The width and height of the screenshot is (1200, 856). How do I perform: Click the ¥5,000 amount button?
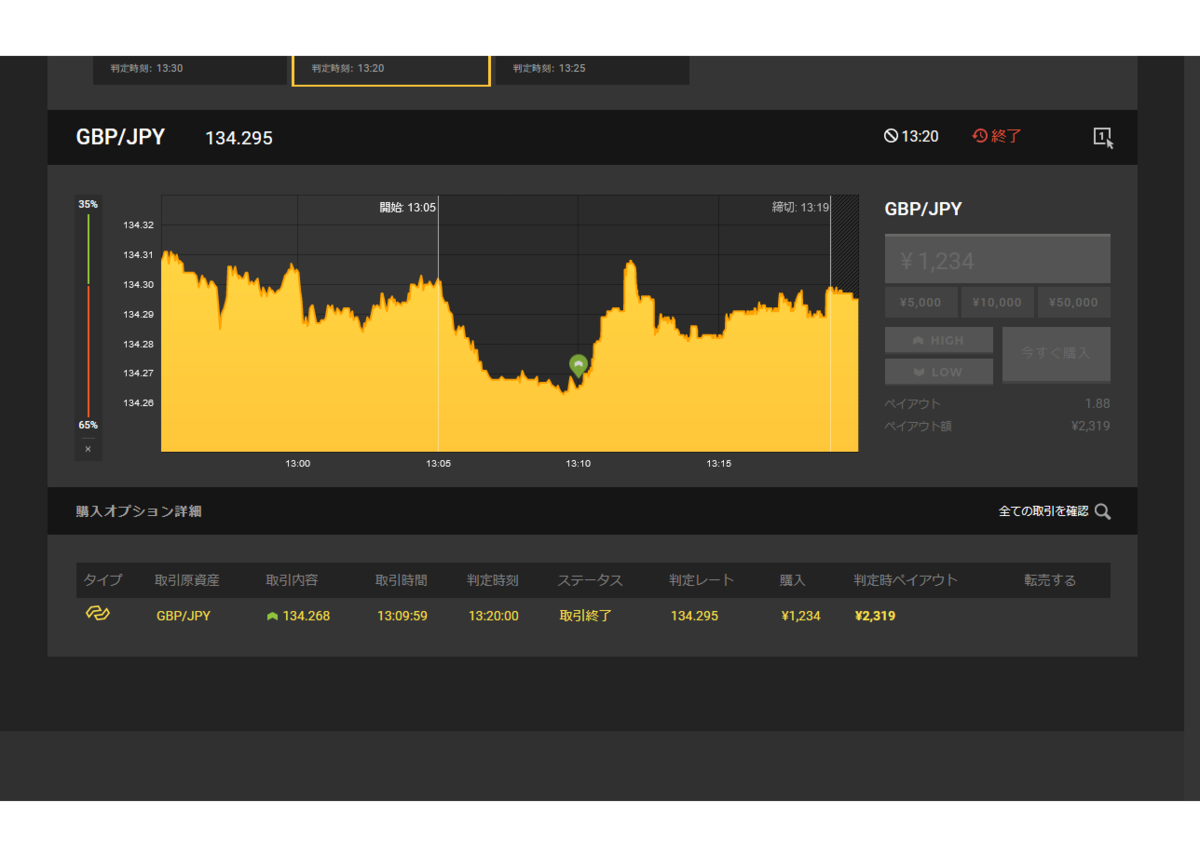coord(921,302)
